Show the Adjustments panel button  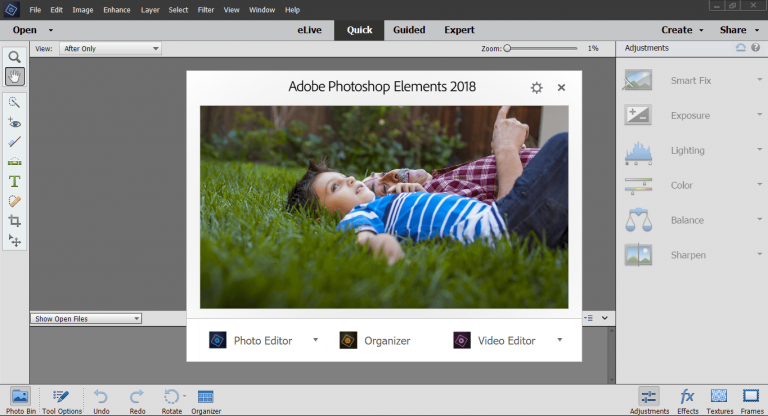[649, 401]
